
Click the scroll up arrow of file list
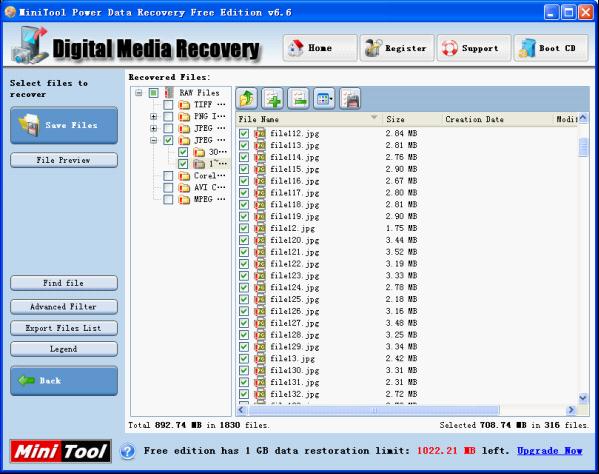coord(583,118)
